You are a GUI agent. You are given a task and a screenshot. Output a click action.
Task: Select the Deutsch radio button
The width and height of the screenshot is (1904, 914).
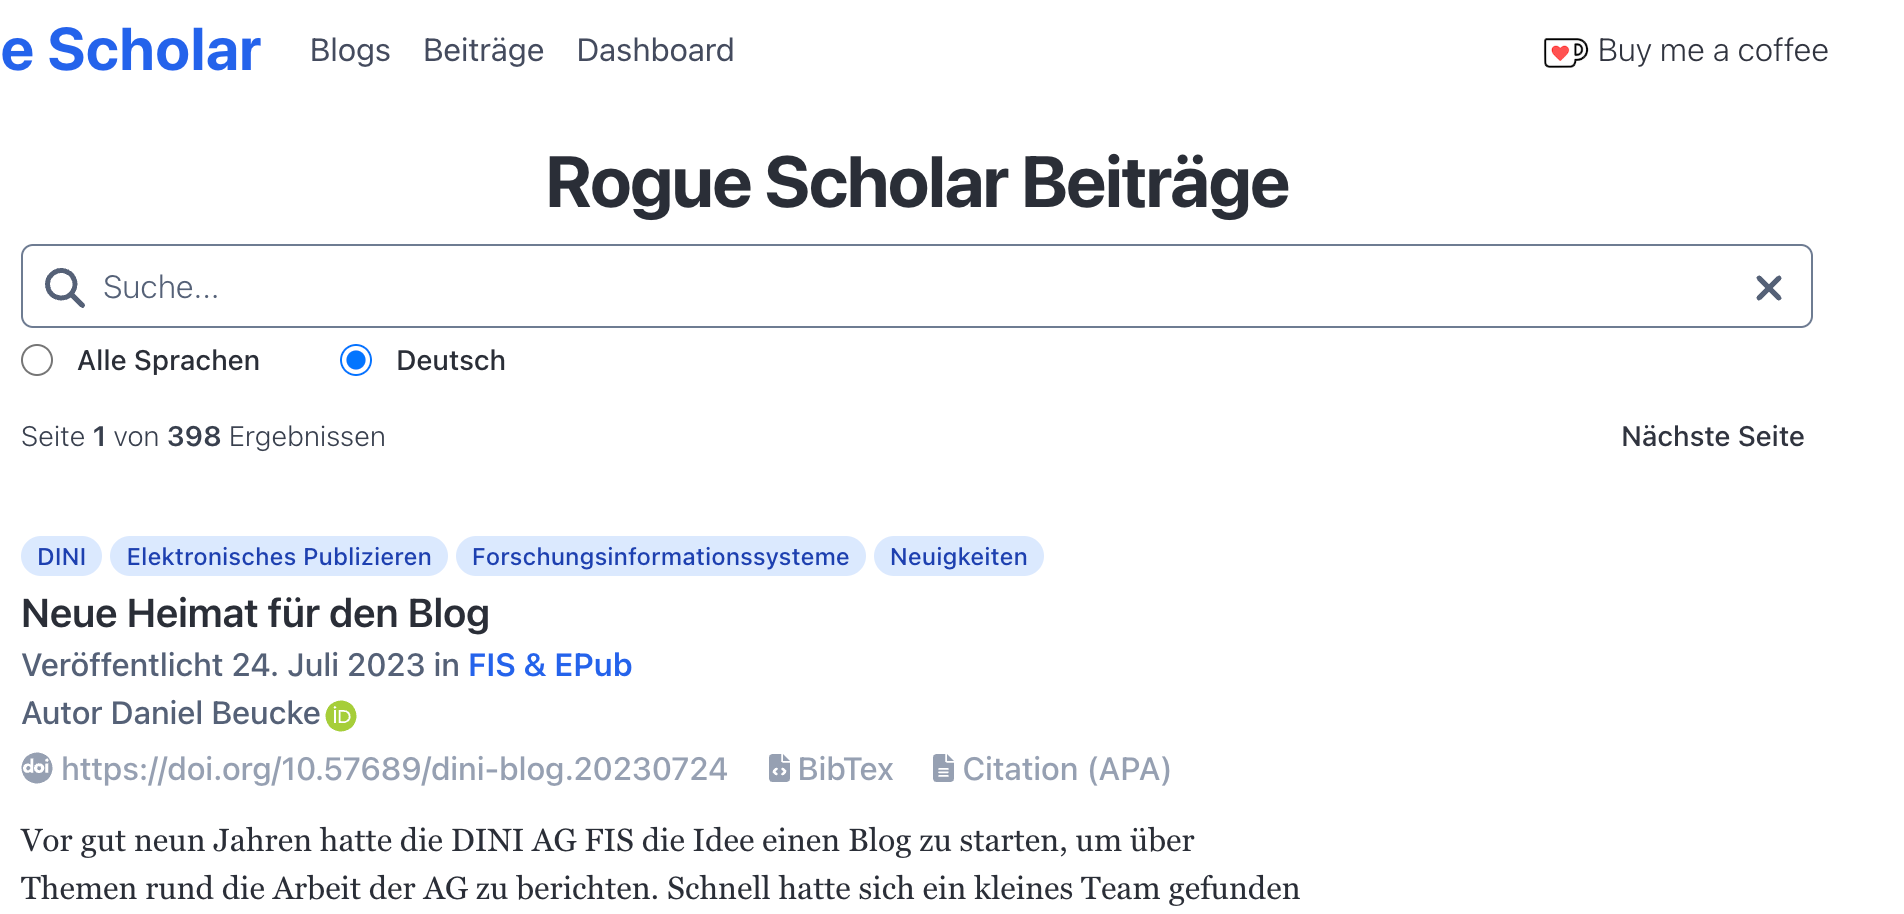[356, 360]
